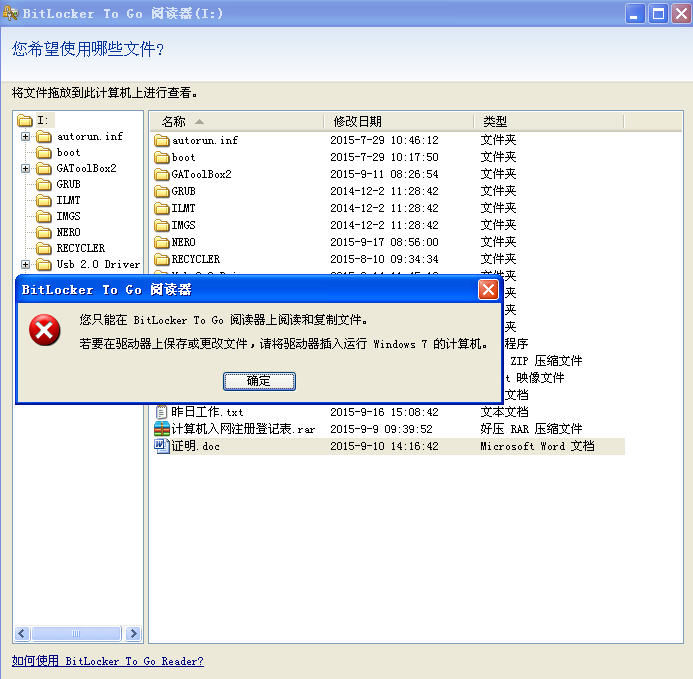Image resolution: width=693 pixels, height=679 pixels.
Task: Click IMGS folder icon in file list
Action: pos(162,225)
